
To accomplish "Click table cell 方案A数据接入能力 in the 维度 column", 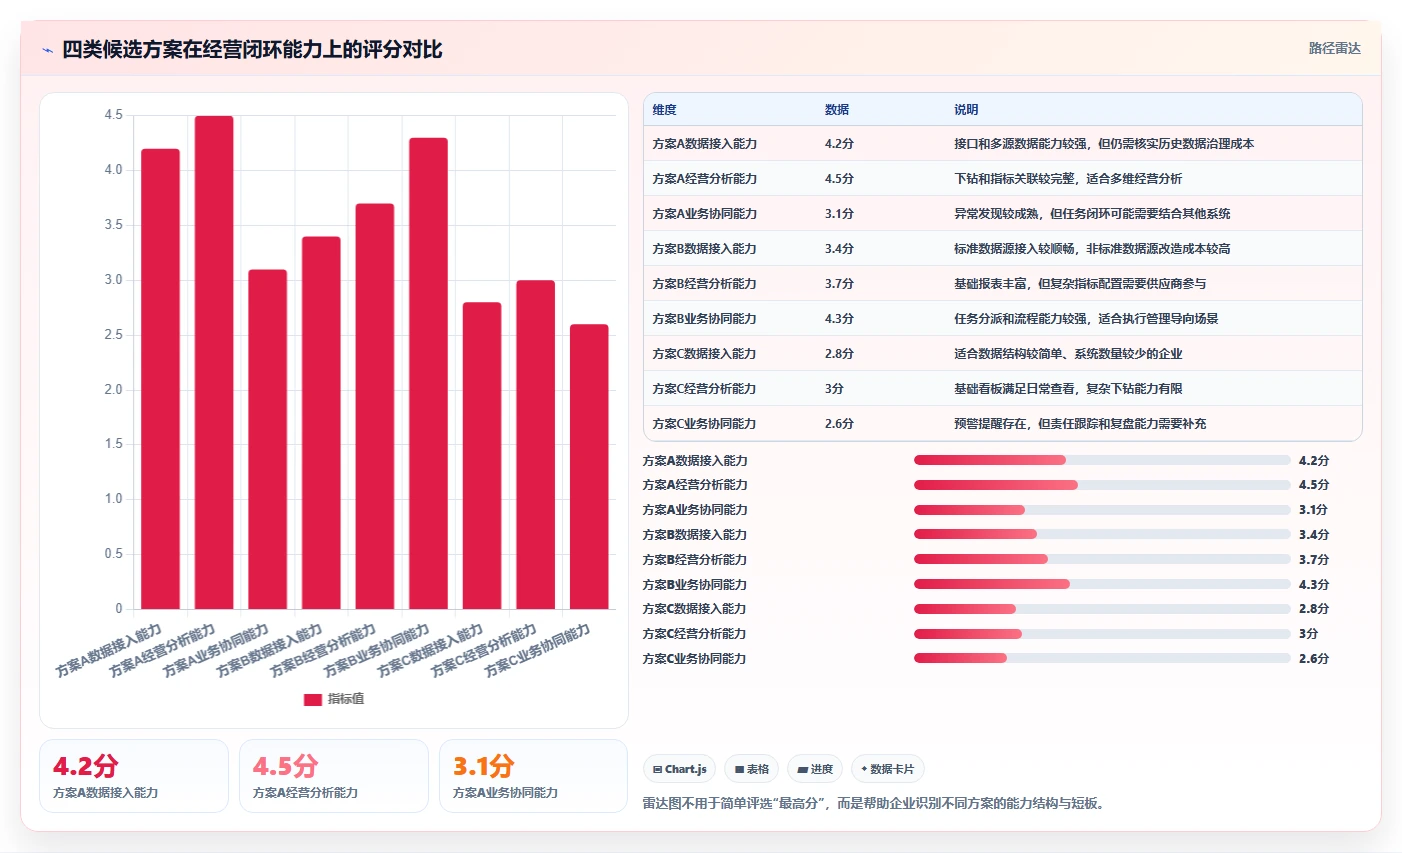I will [705, 144].
